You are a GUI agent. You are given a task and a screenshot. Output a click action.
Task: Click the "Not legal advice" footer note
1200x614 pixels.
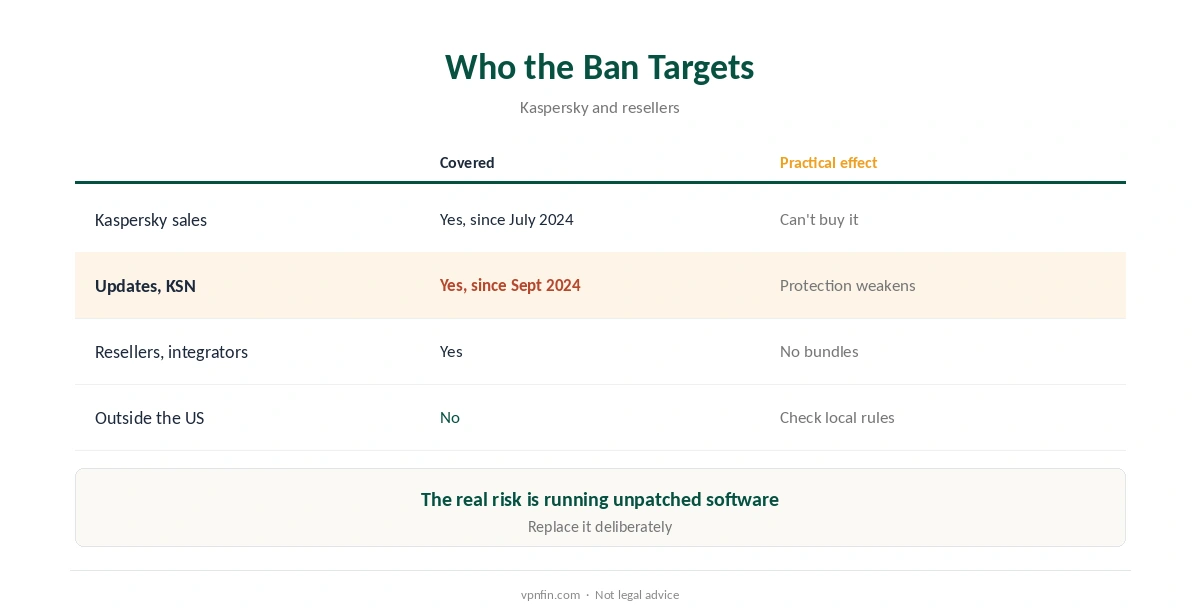tap(637, 595)
